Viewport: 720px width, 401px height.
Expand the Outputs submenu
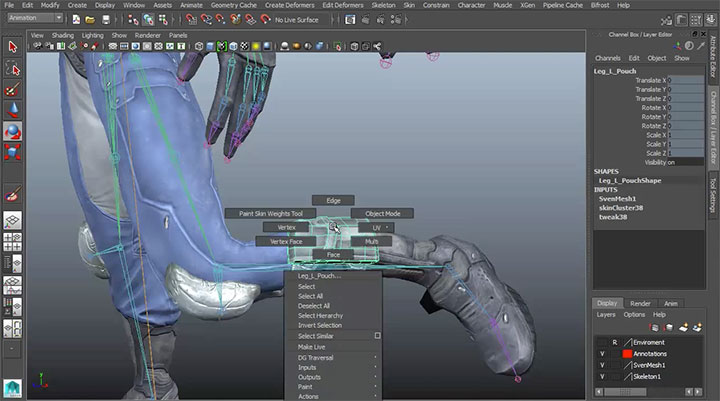pyautogui.click(x=333, y=377)
